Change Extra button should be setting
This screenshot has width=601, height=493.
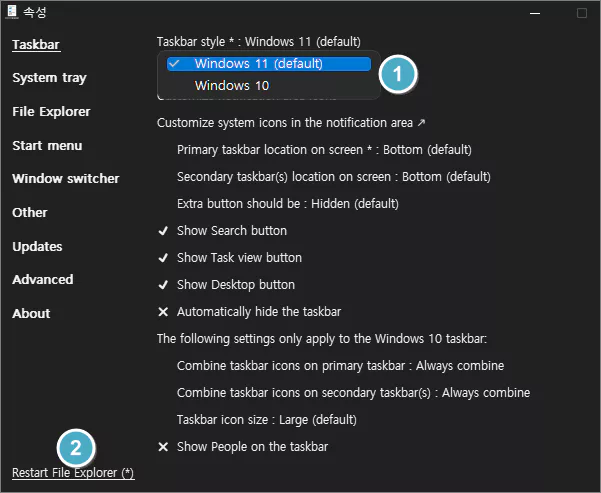(x=288, y=204)
